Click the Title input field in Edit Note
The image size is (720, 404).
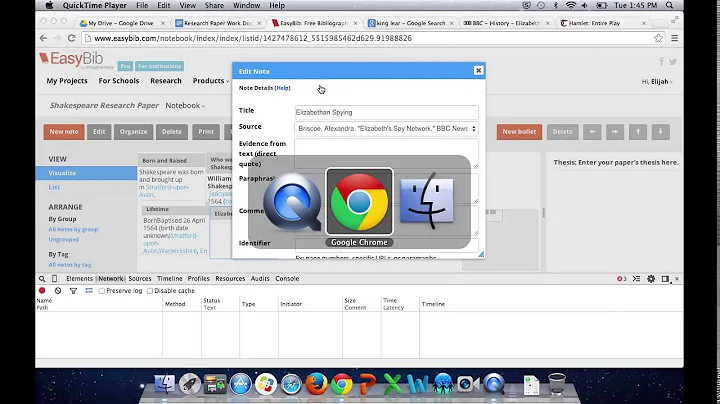coord(386,112)
